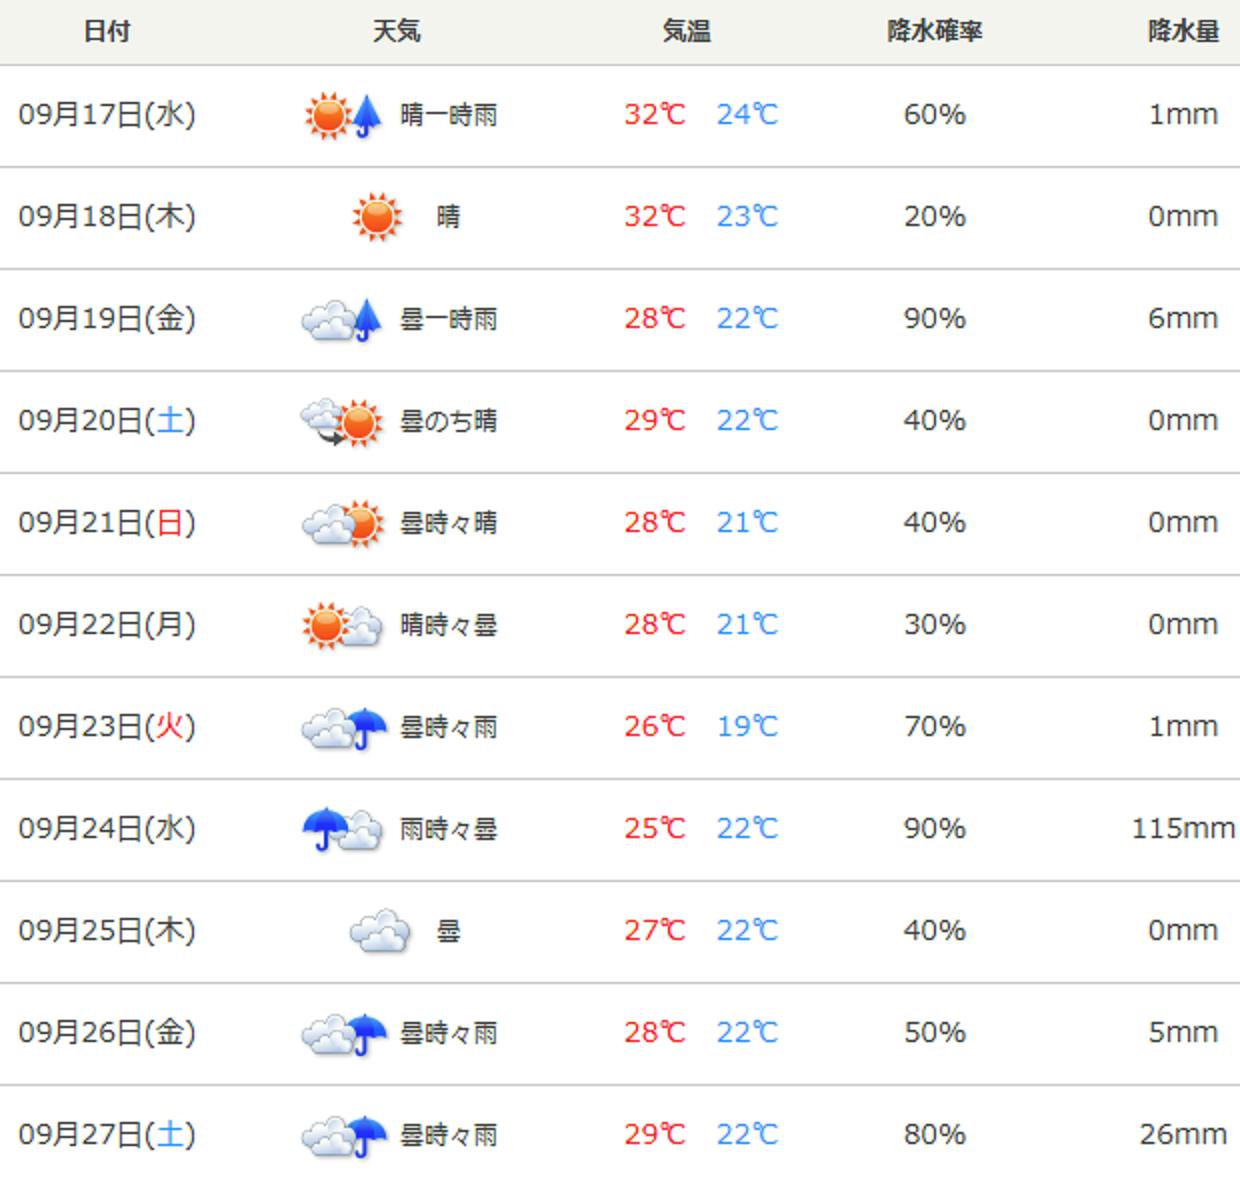Click the 降水量 column header

tap(1183, 31)
